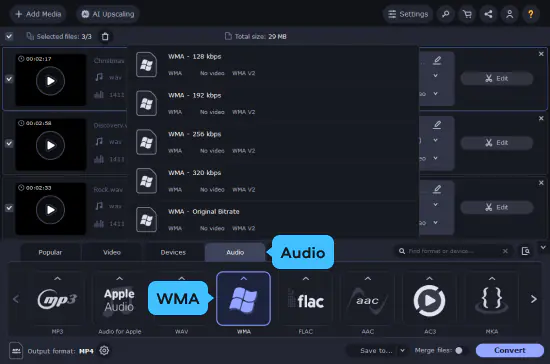Viewport: 550px width, 364px height.
Task: Expand the Save to dropdown arrow
Action: click(402, 350)
